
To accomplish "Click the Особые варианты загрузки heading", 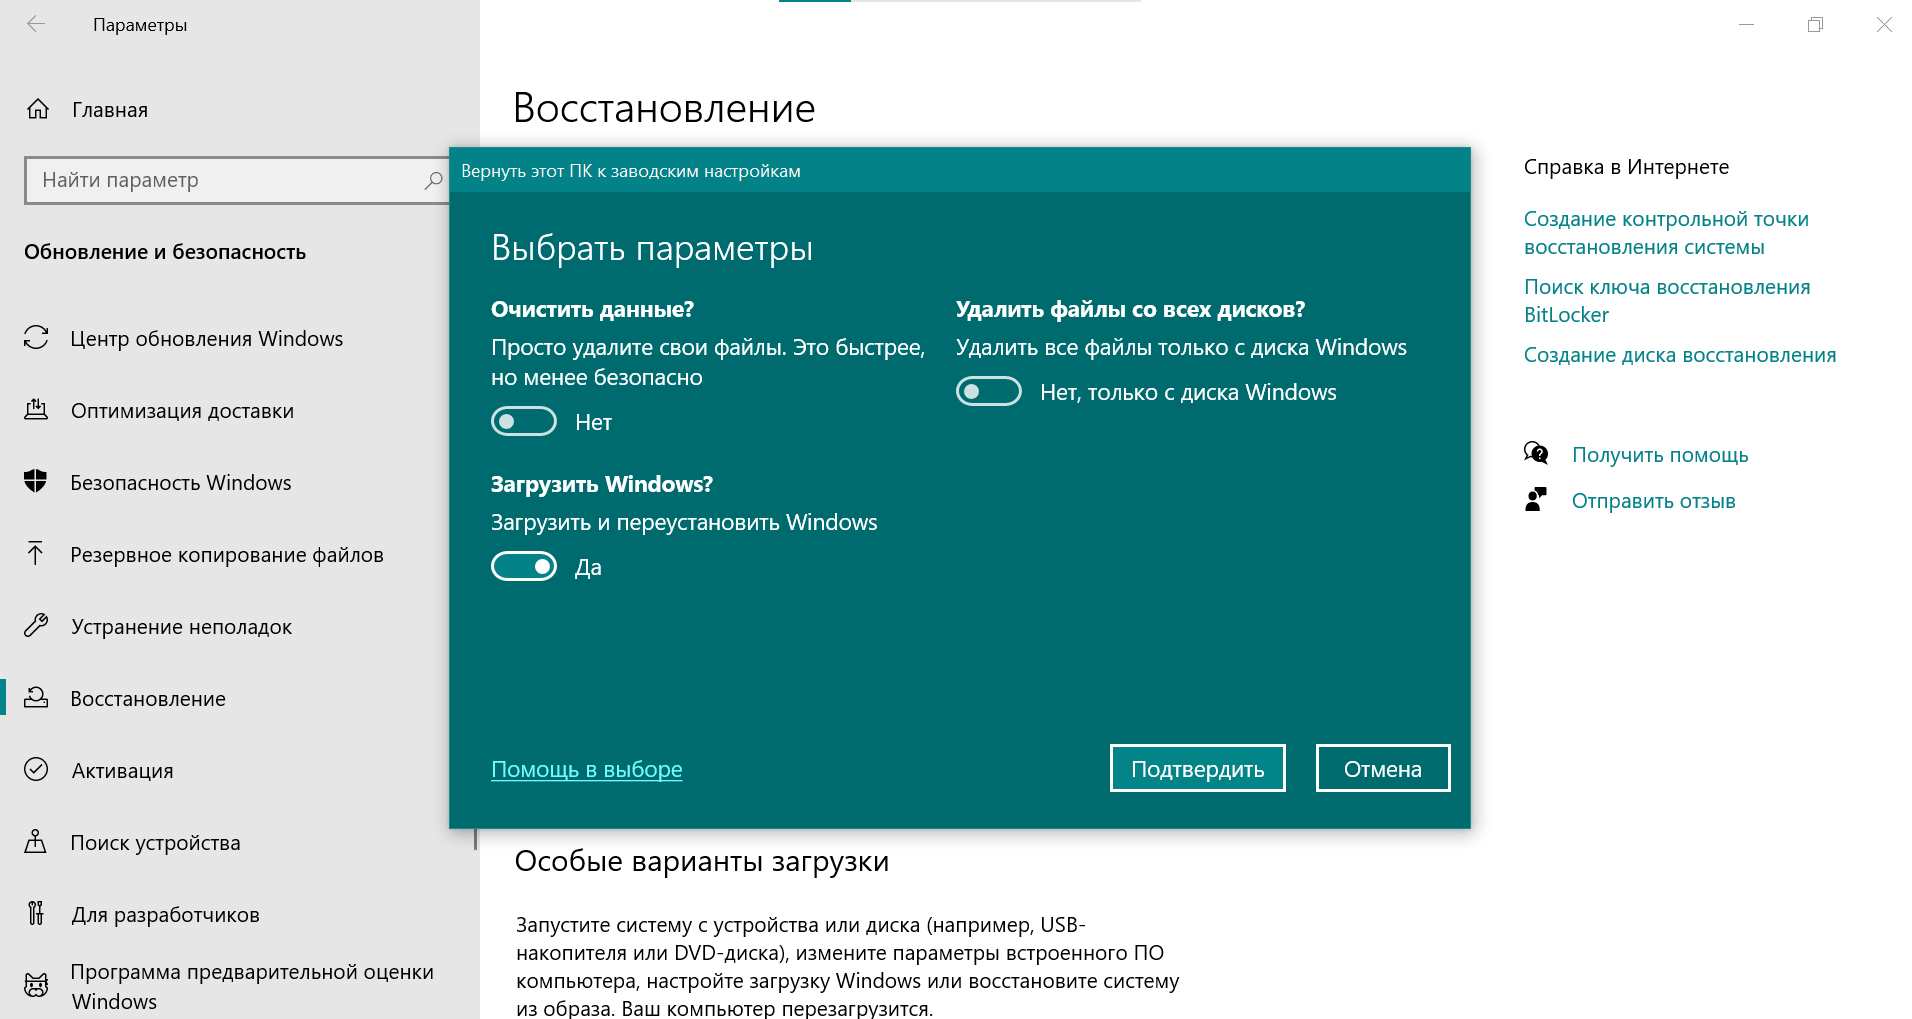I will click(x=702, y=861).
